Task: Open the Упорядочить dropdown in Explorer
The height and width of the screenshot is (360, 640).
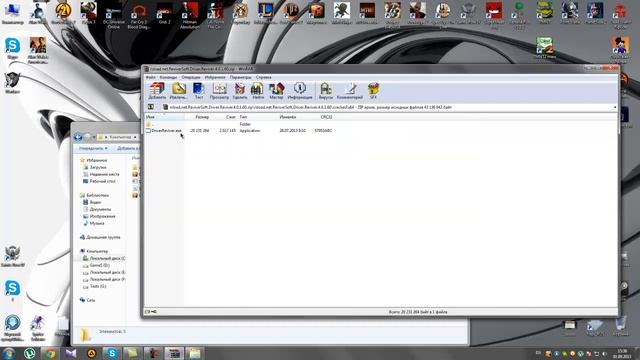Action: tap(93, 149)
